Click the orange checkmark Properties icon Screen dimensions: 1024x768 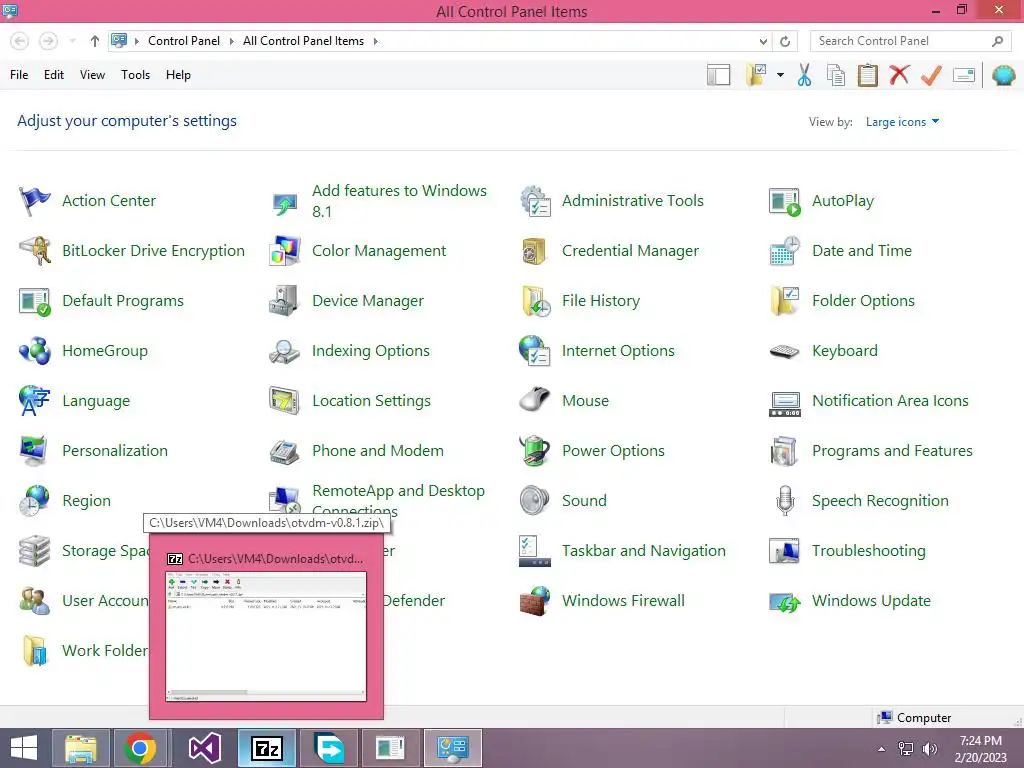click(931, 75)
